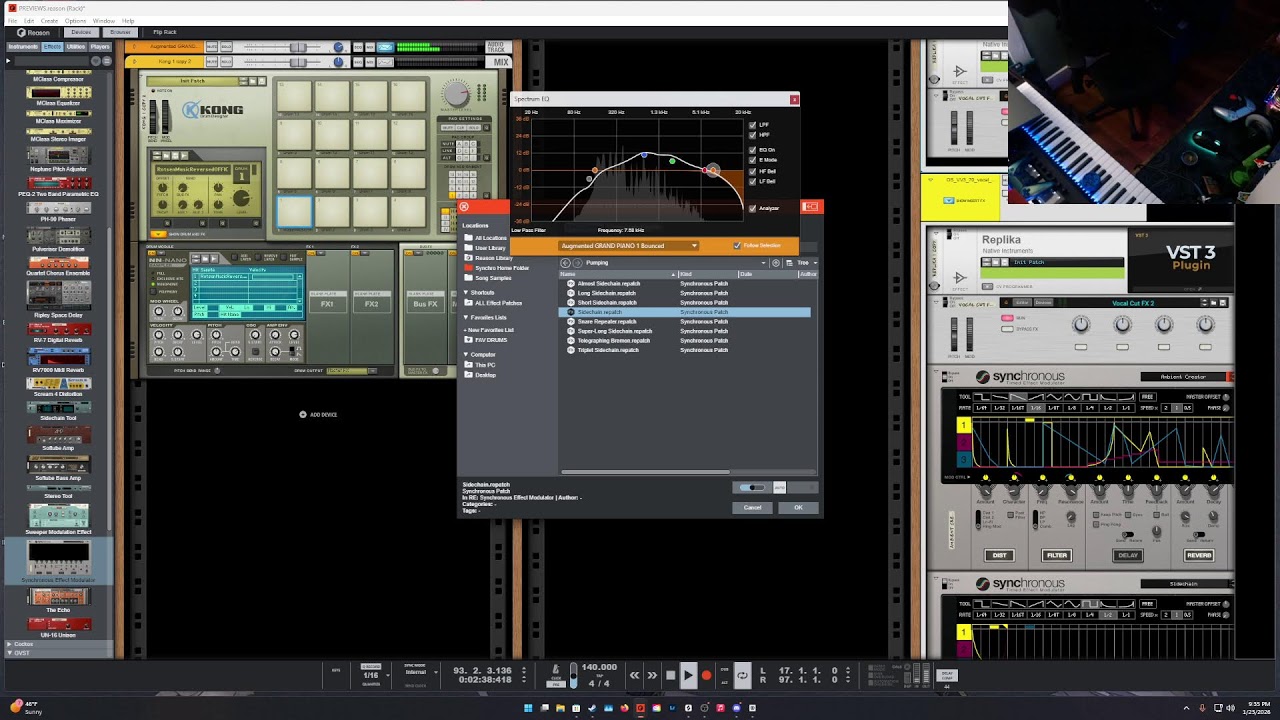
Task: Adjust Augmented GRAND channel level fader
Action: tap(298, 47)
